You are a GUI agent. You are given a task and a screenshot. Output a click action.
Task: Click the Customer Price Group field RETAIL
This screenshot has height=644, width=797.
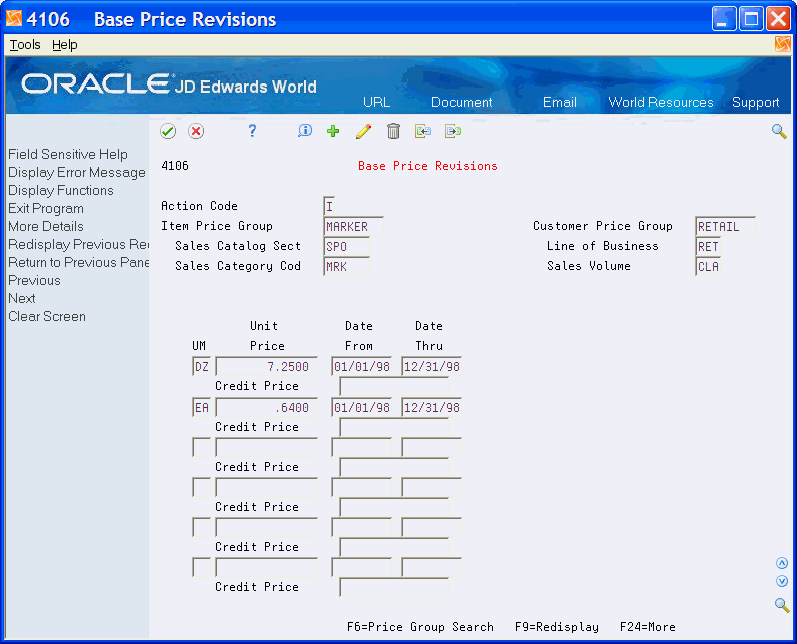click(725, 226)
